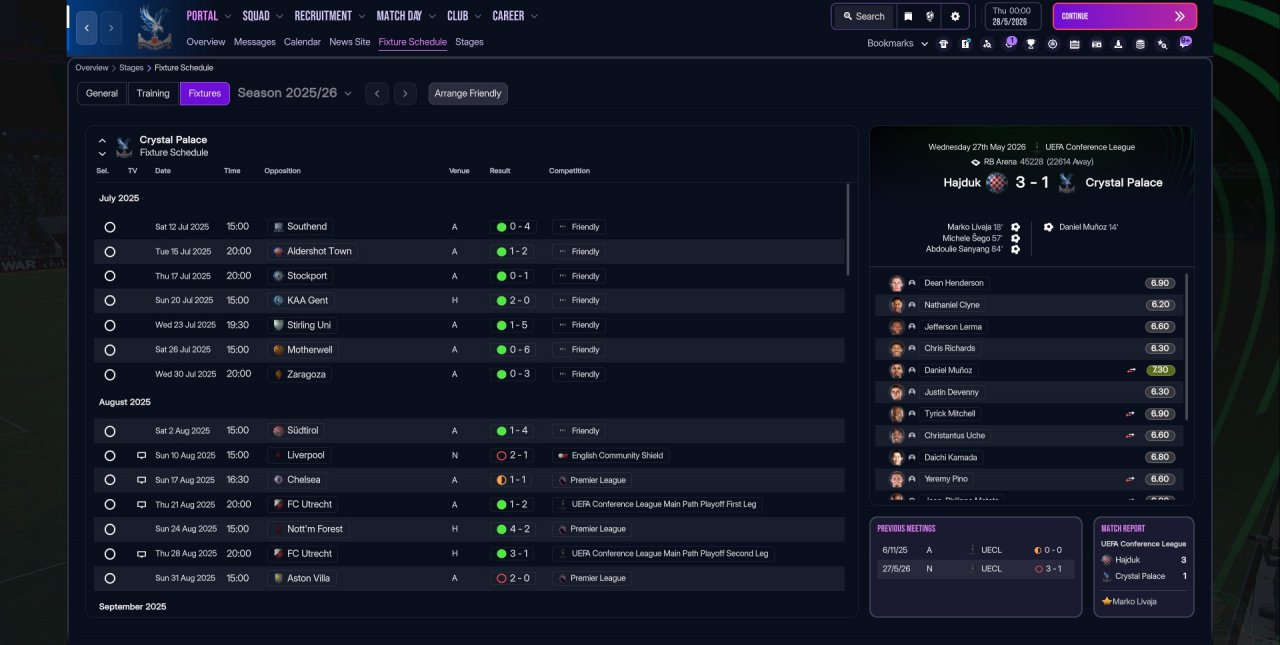Open the Recruitment menu dropdown

[x=329, y=16]
